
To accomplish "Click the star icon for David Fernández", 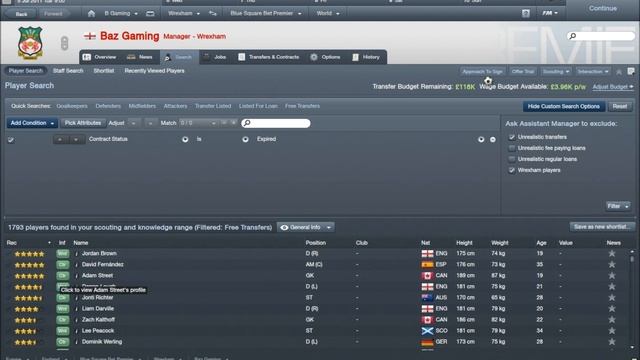I will (611, 264).
